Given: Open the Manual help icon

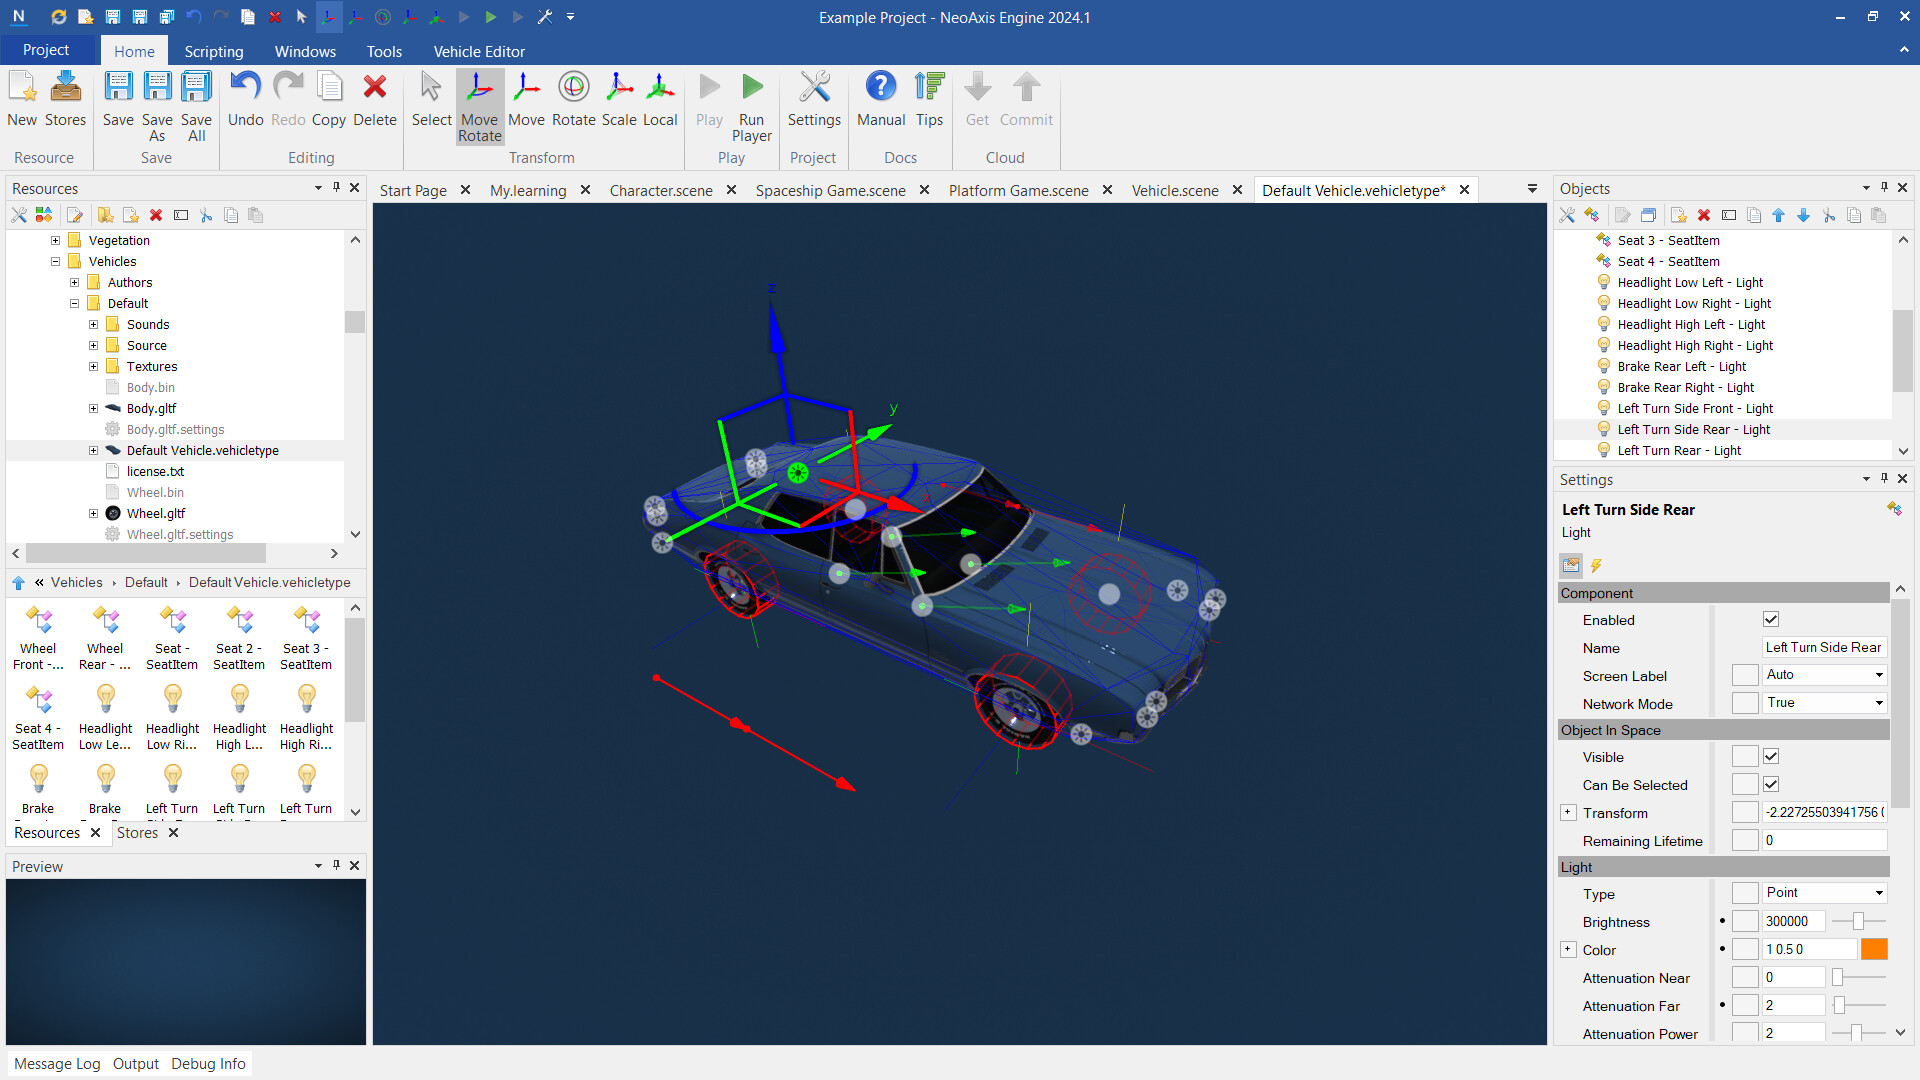Looking at the screenshot, I should point(880,100).
